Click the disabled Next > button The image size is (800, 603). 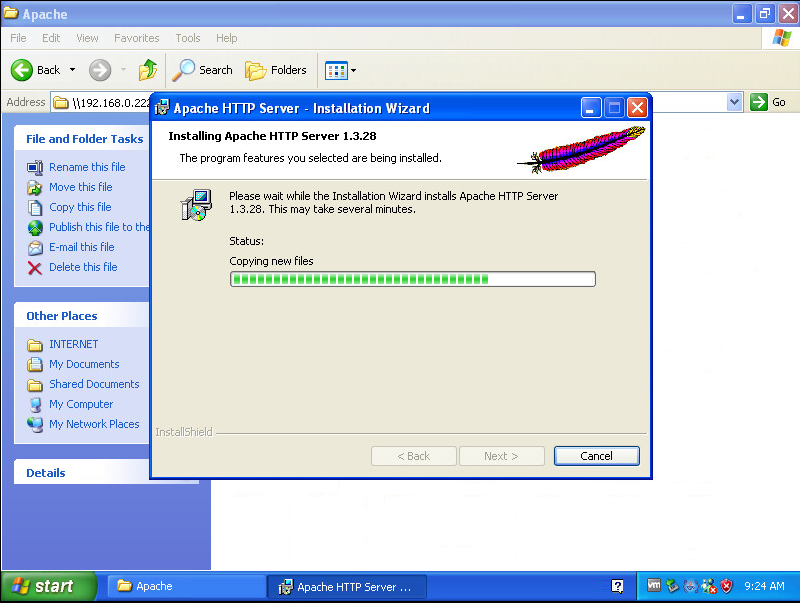click(x=502, y=456)
